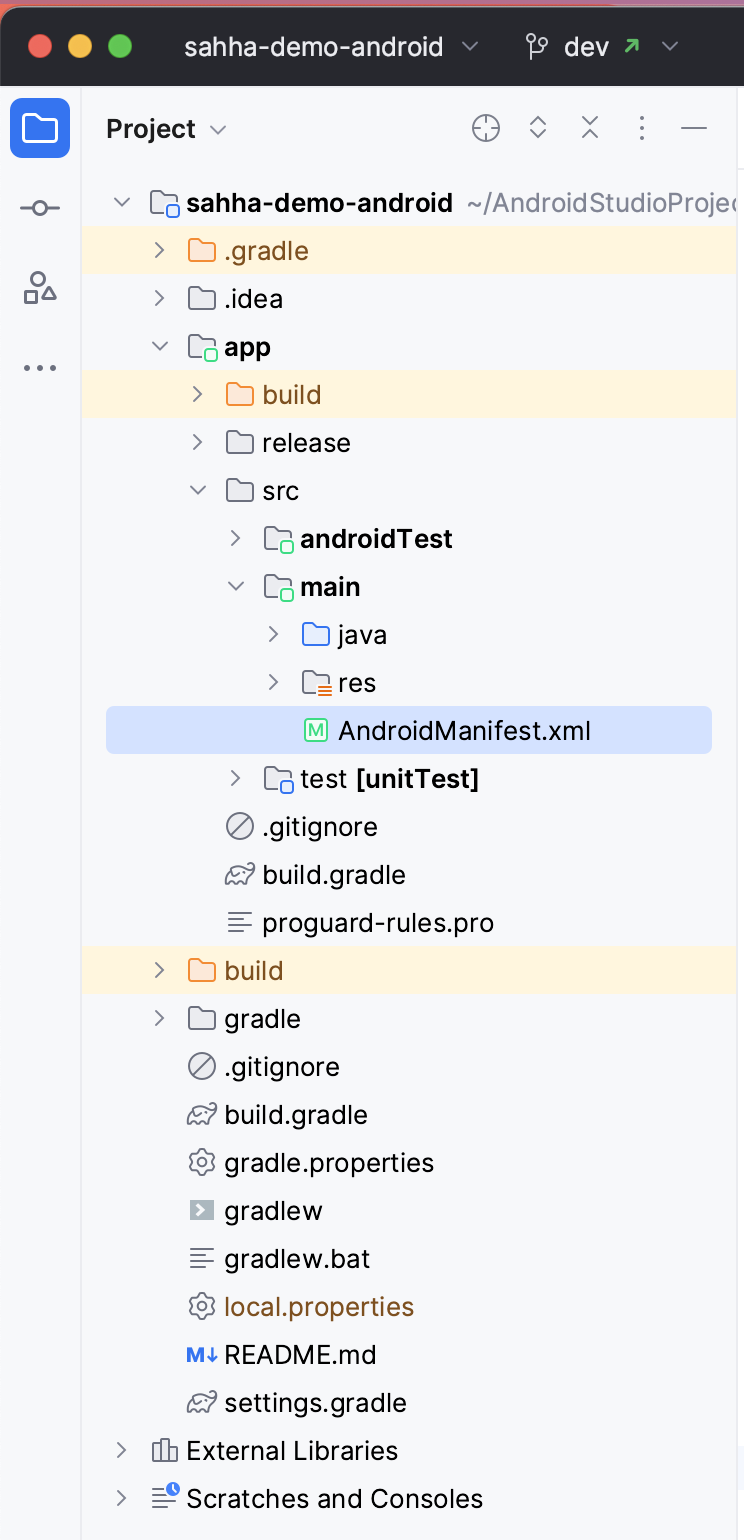Open the branch popup via the branch icon
Screen dimensions: 744x1540
pyautogui.click(x=537, y=46)
